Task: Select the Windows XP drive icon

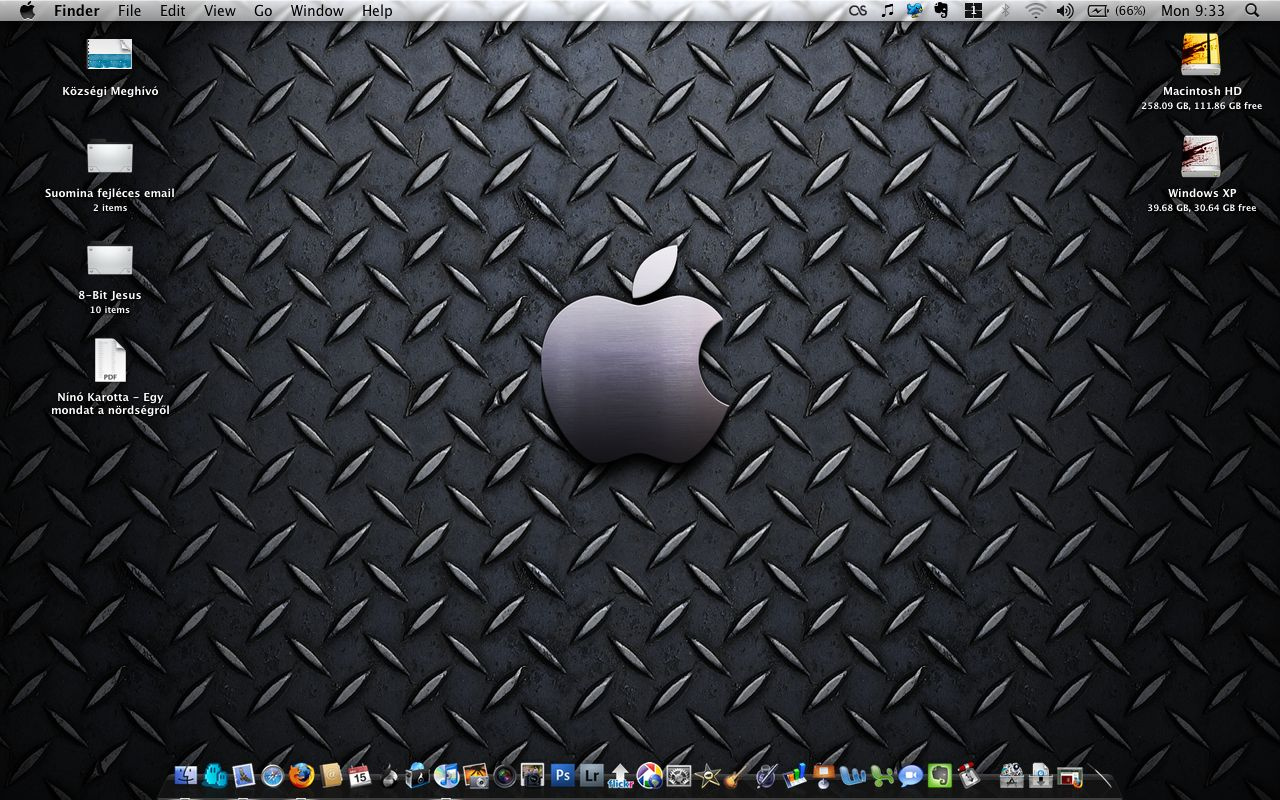Action: tap(1201, 157)
